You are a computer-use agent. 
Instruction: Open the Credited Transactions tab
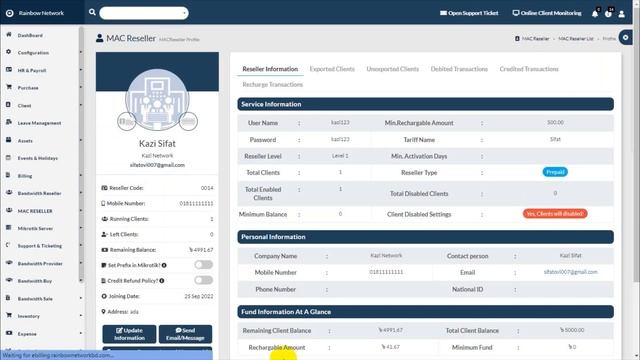[x=529, y=69]
